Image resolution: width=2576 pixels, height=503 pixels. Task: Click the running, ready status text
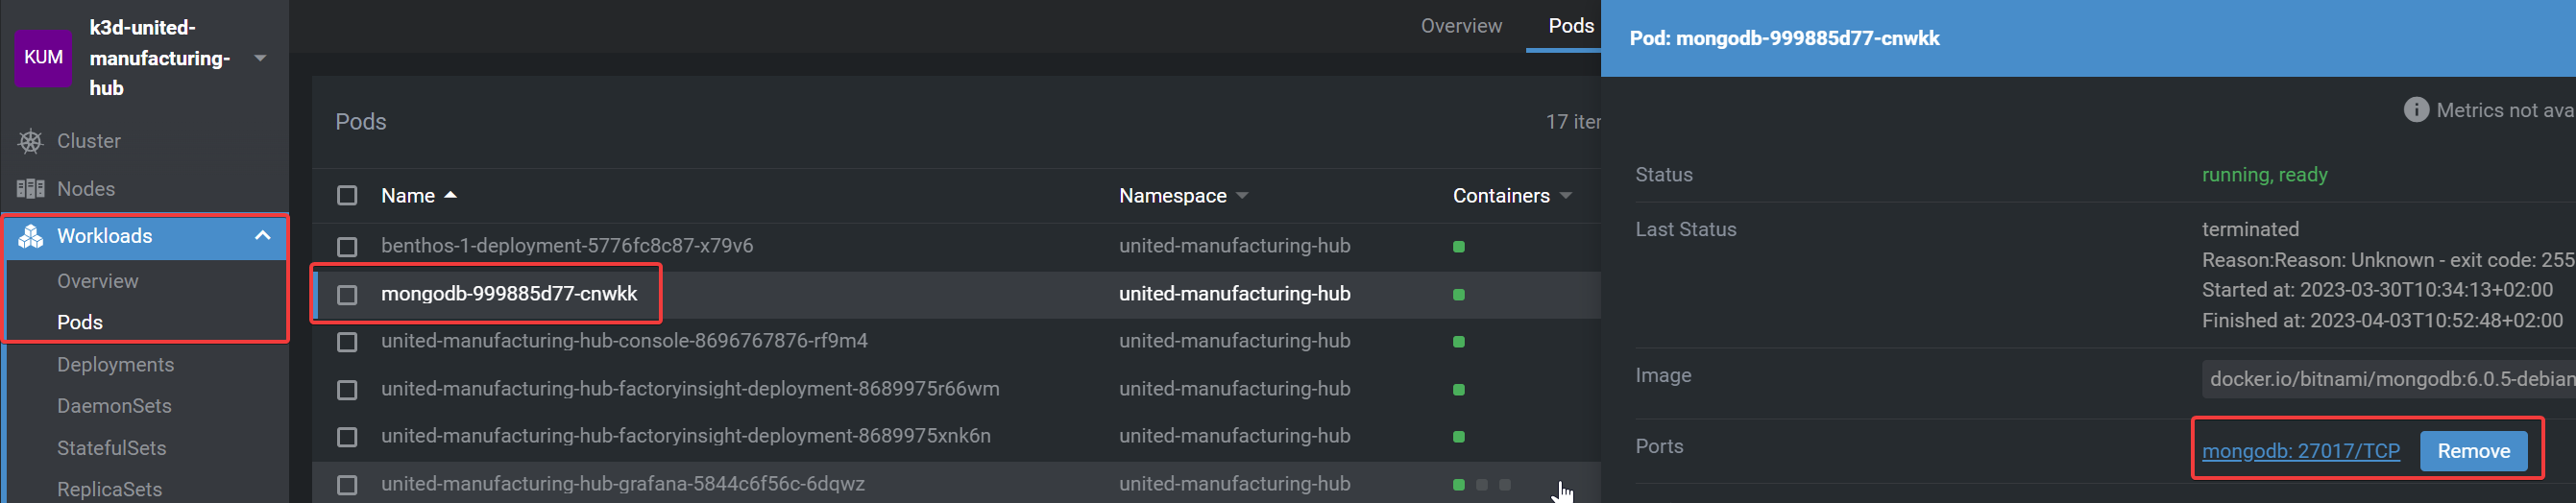click(x=2264, y=175)
